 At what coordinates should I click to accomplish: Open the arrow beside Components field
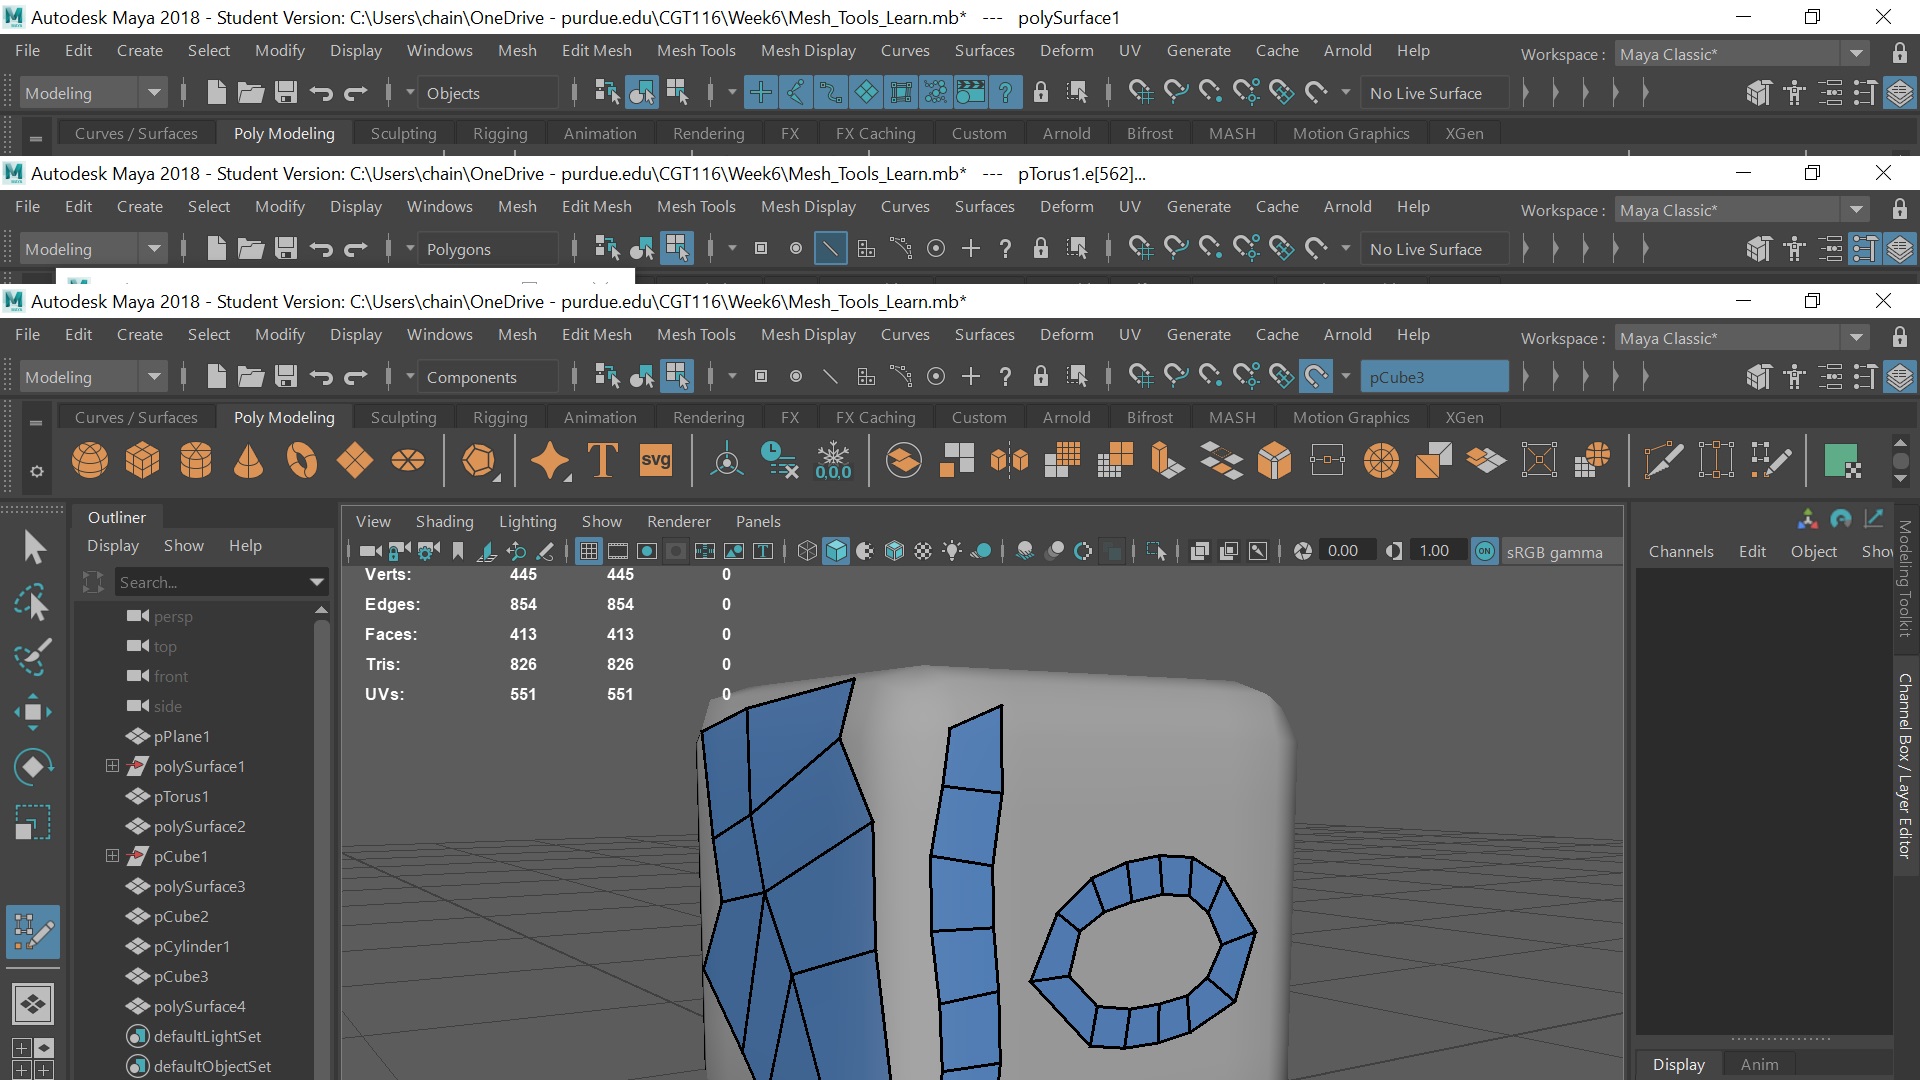click(x=410, y=377)
